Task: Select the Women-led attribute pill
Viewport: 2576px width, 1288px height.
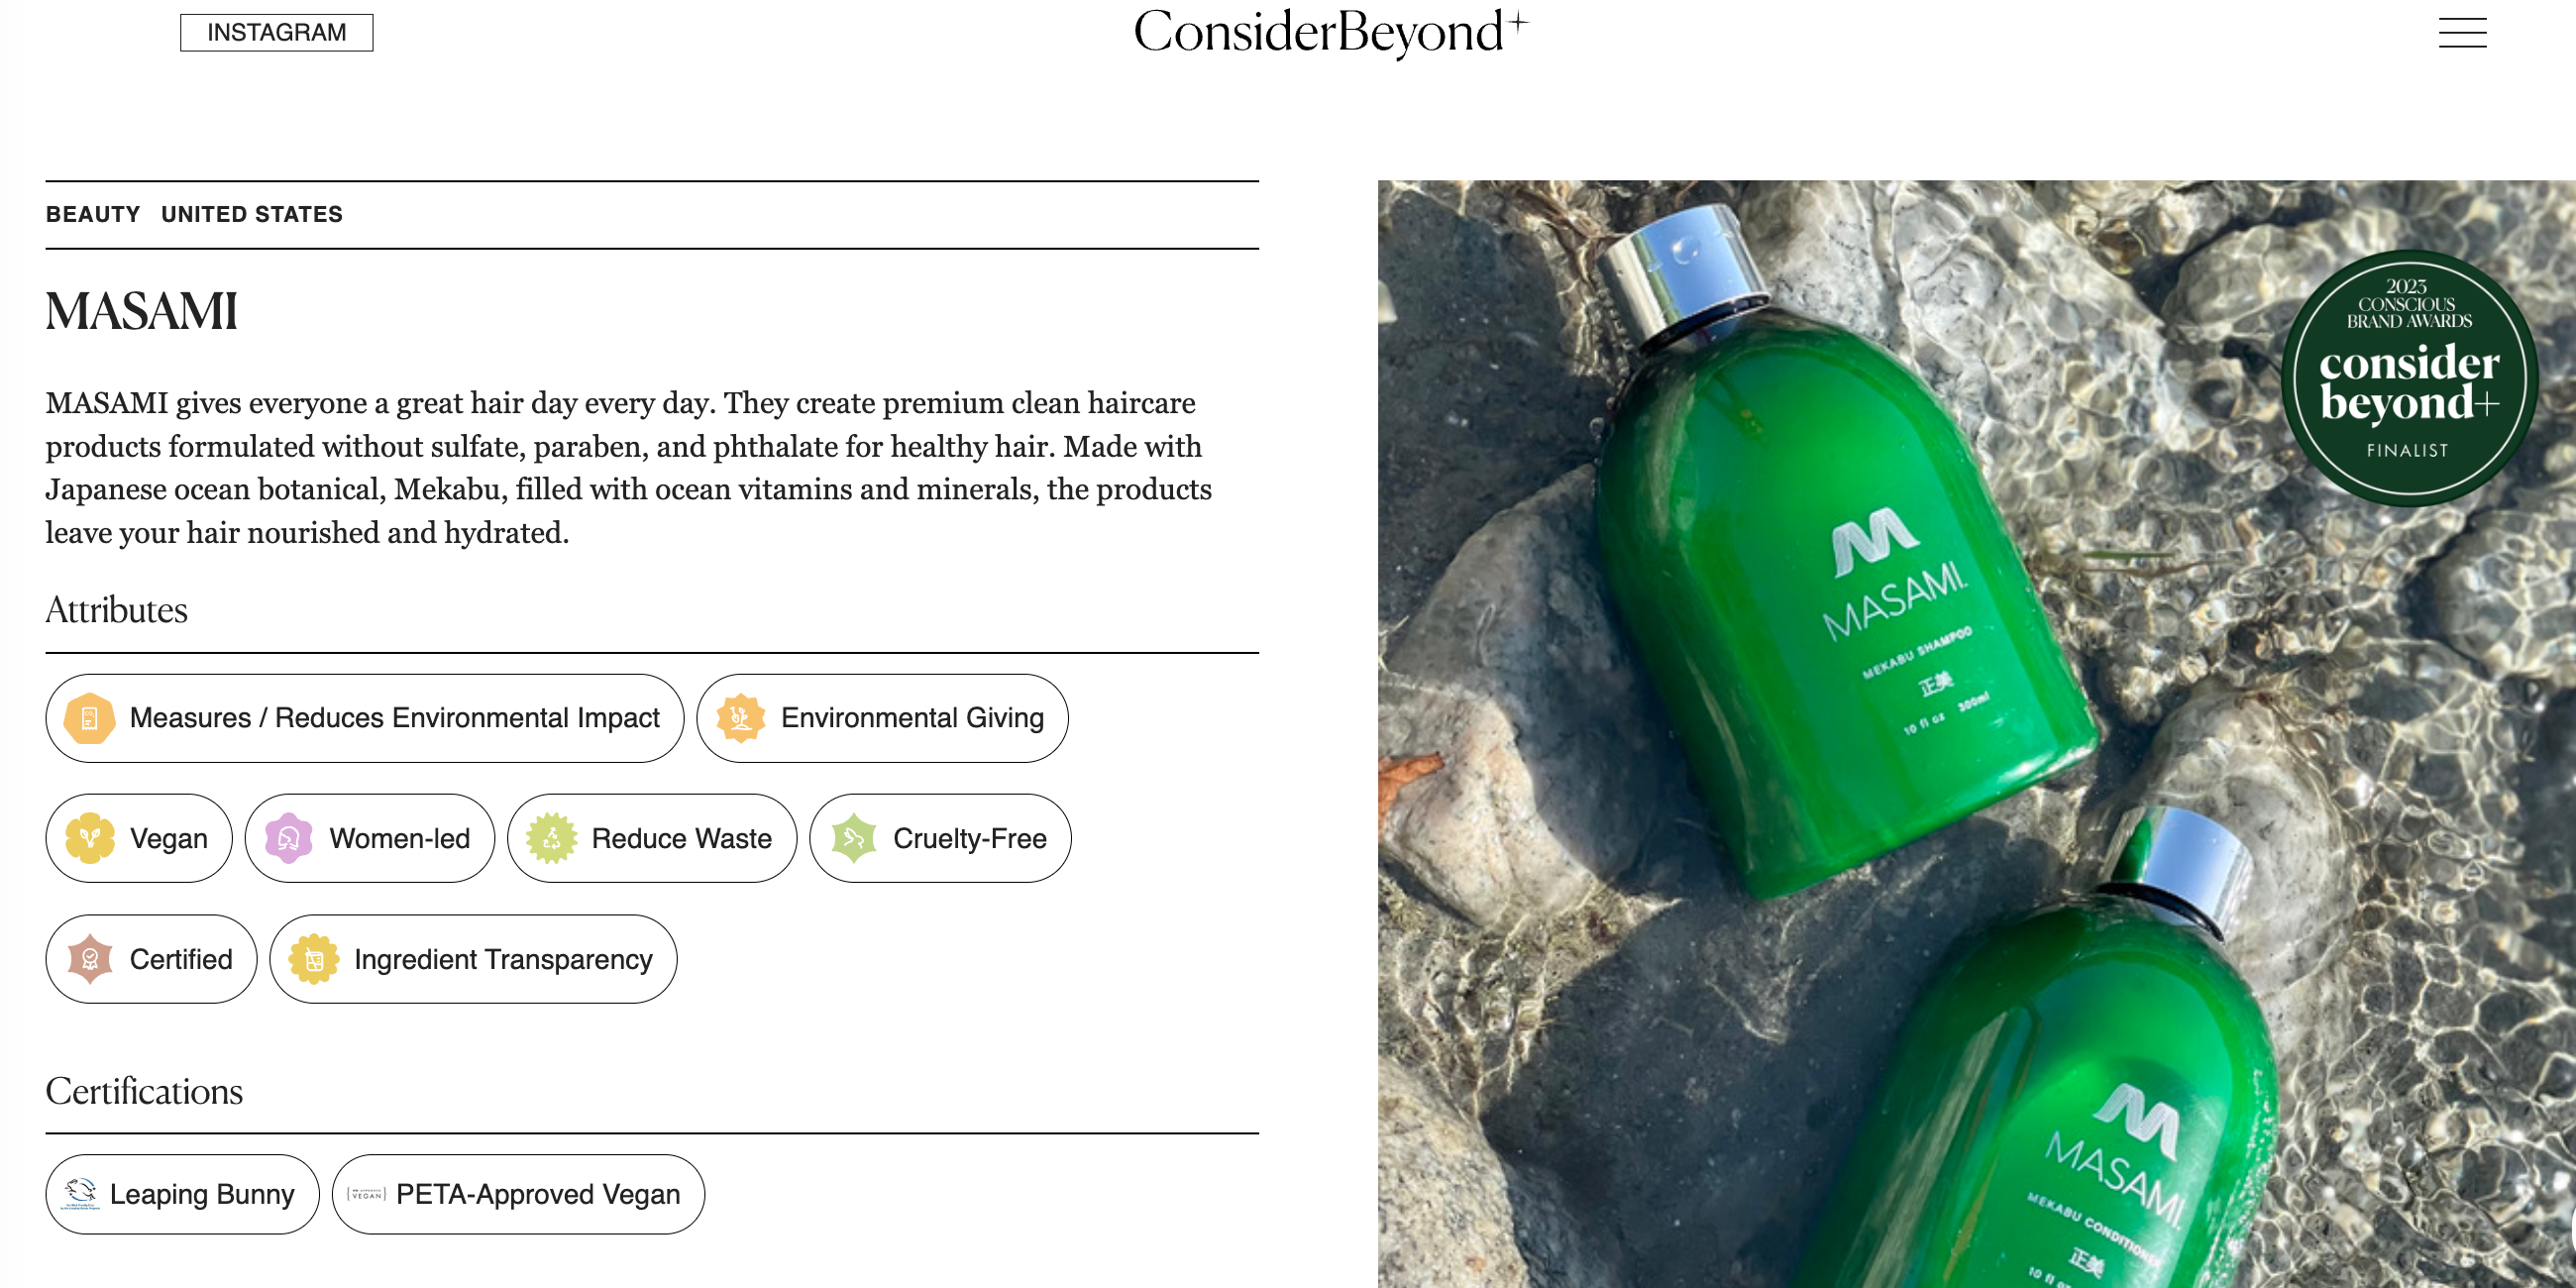Action: (370, 838)
